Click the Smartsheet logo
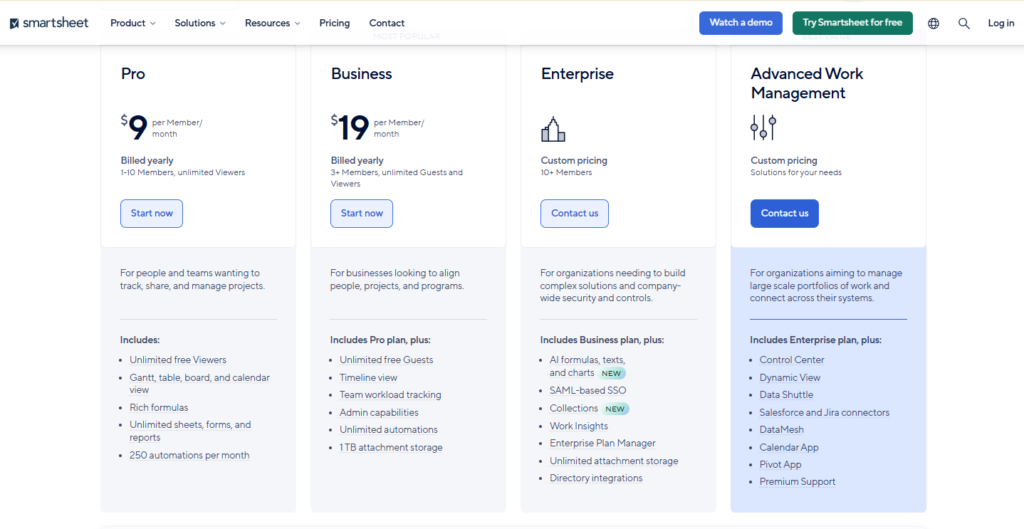The width and height of the screenshot is (1024, 529). click(49, 23)
